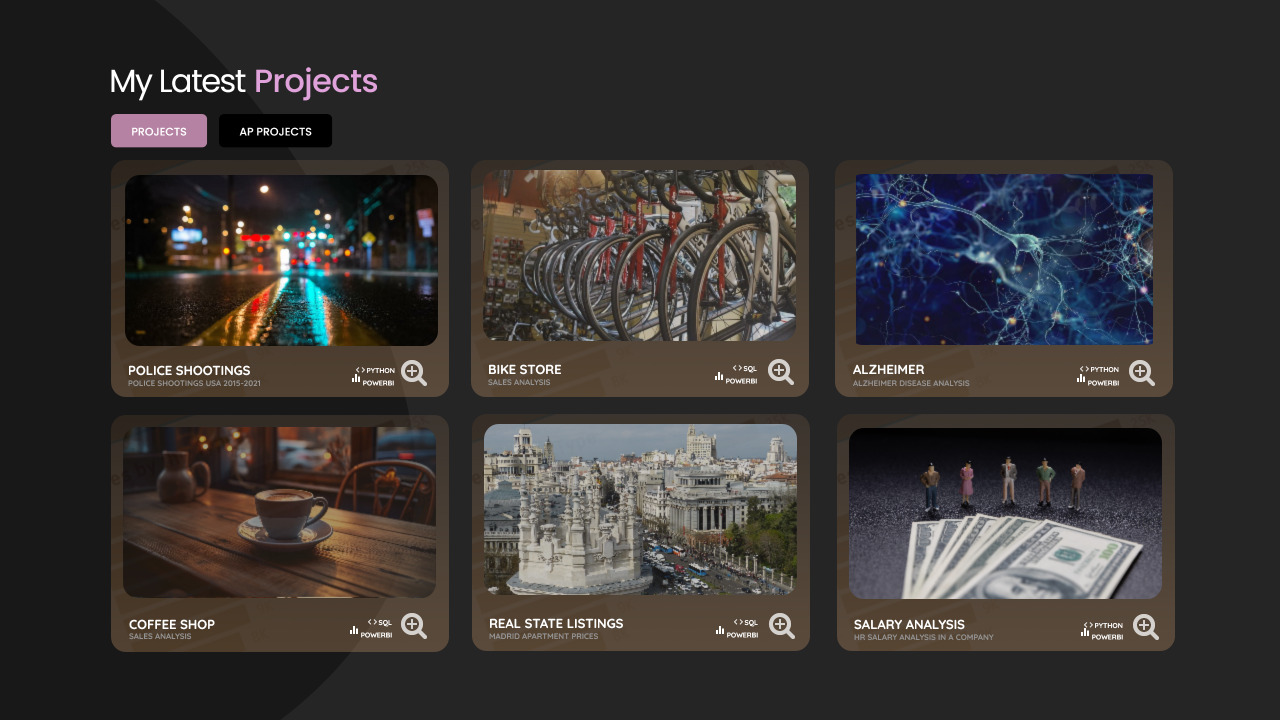Click the bicycle shop thumbnail image
This screenshot has height=720, width=1280.
point(640,256)
